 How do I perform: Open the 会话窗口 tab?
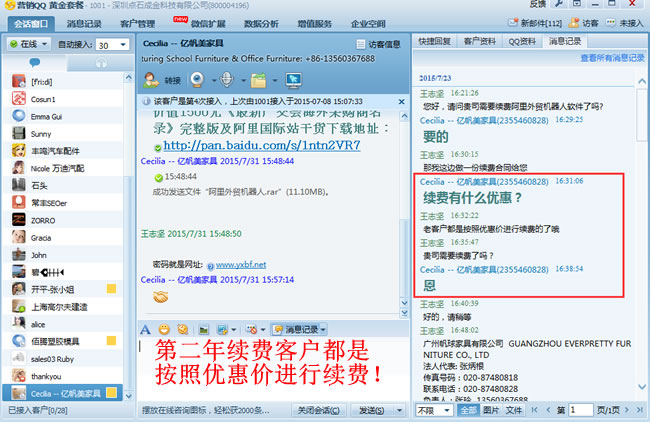click(x=31, y=24)
